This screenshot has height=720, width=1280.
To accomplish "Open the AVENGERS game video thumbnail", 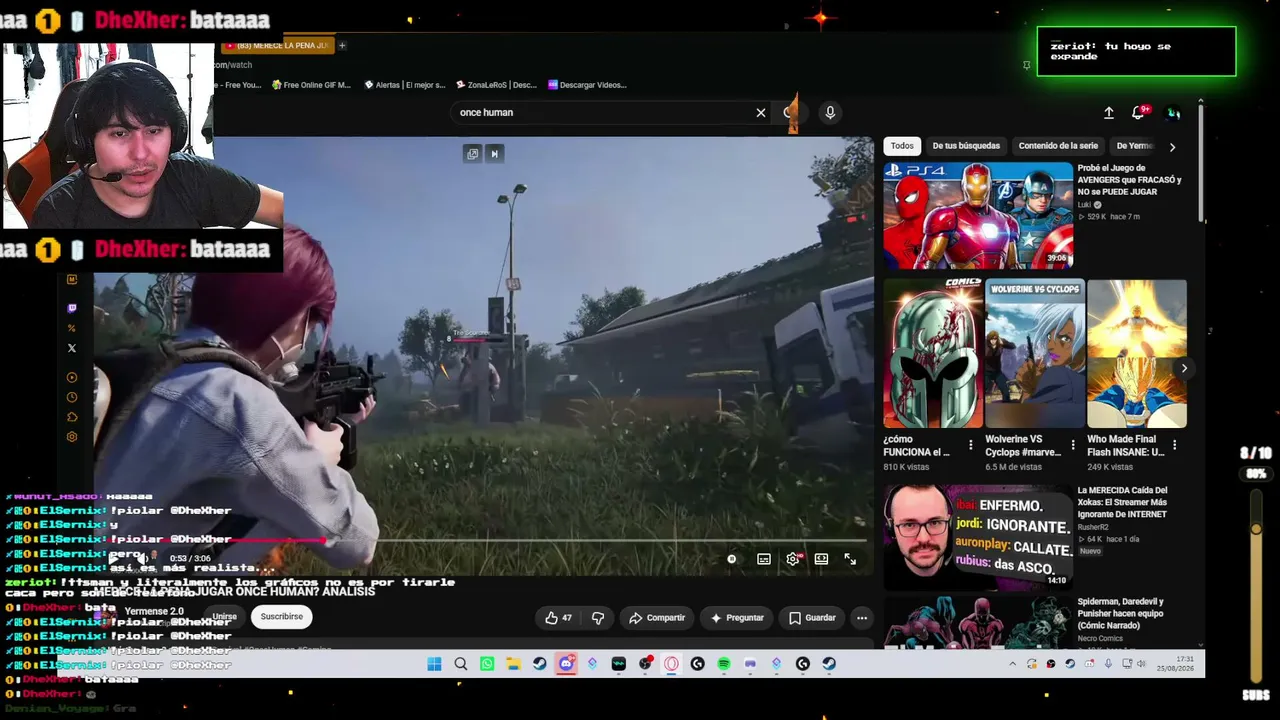I will click(x=978, y=216).
